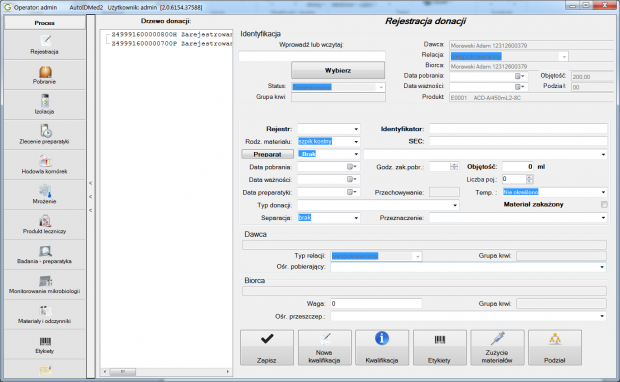This screenshot has height=382, width=620.
Task: Click Kwalifikacja info icon button
Action: [382, 348]
